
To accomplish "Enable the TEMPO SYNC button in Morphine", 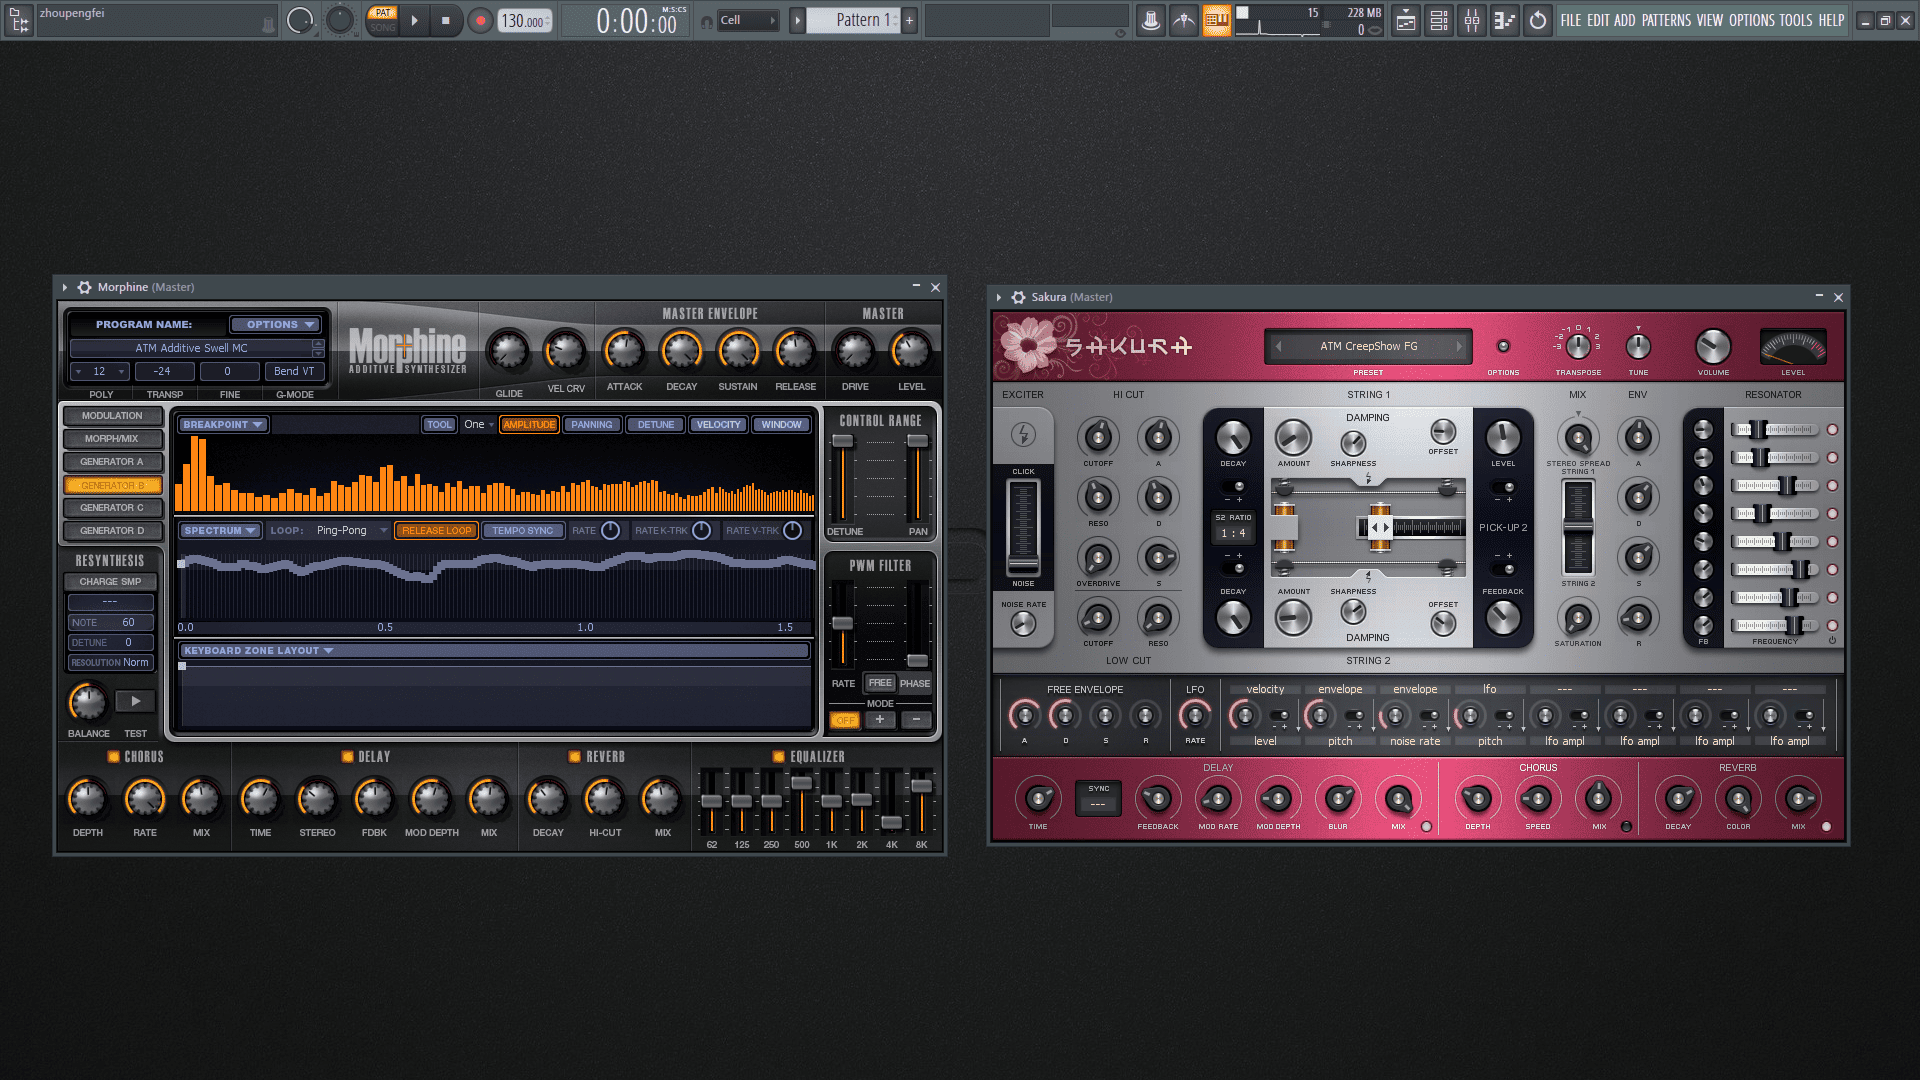I will (x=522, y=531).
